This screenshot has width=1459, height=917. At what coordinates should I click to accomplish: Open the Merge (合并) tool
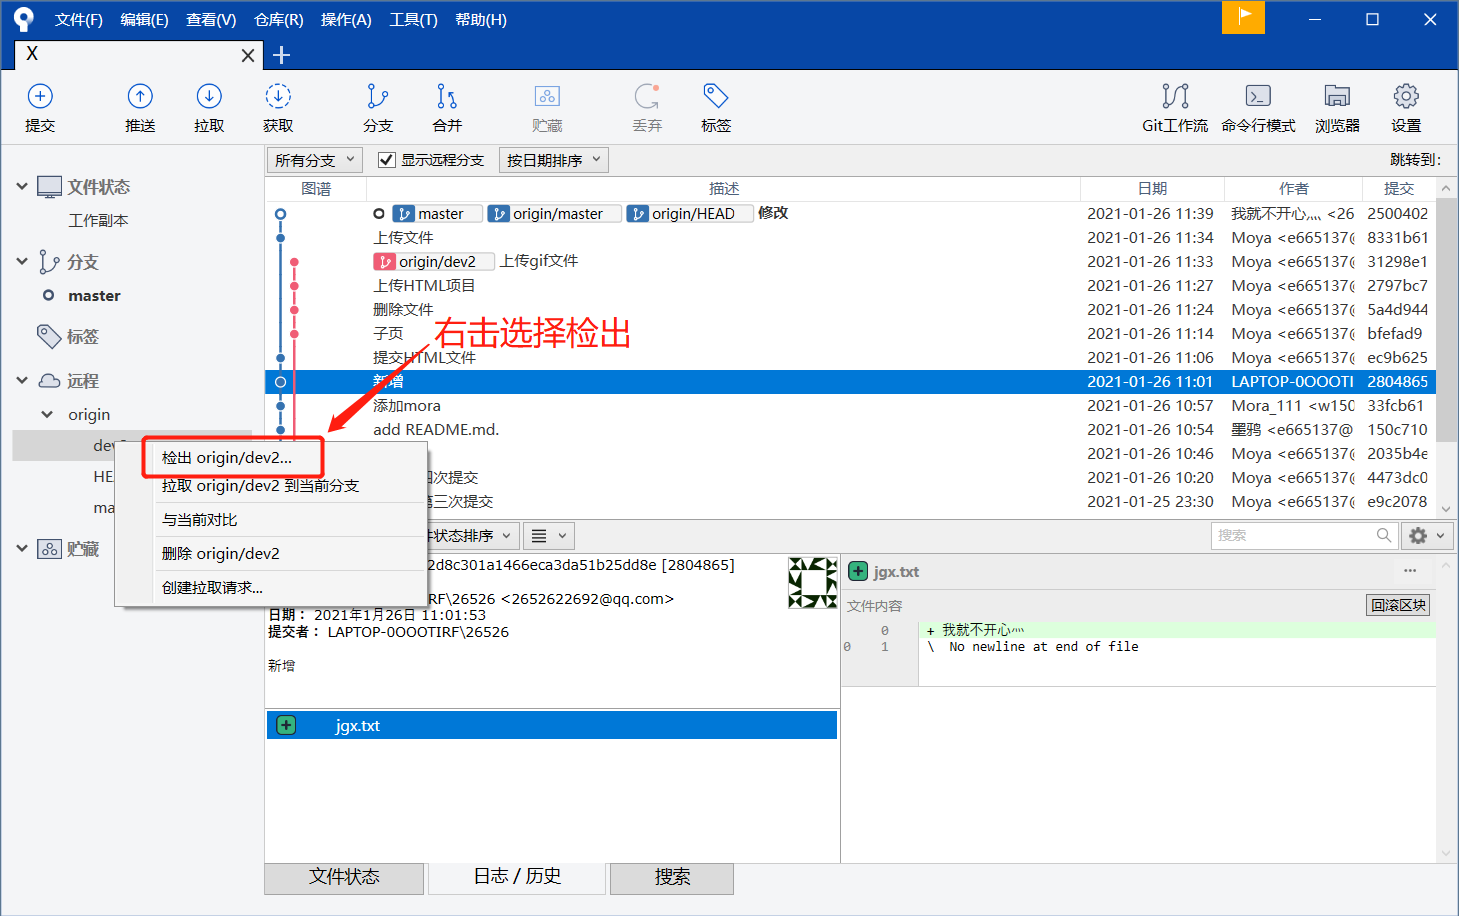(447, 97)
